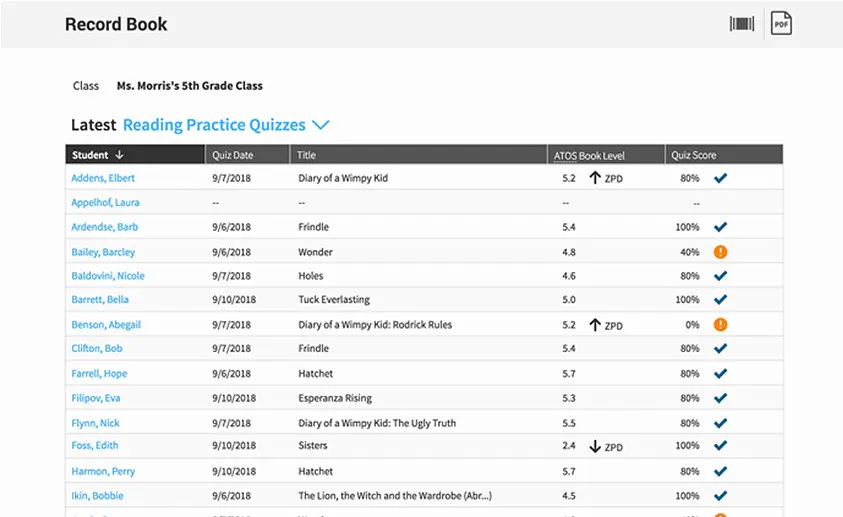The width and height of the screenshot is (843, 517).
Task: Open student Baldovini, Nicole
Action: 108,276
